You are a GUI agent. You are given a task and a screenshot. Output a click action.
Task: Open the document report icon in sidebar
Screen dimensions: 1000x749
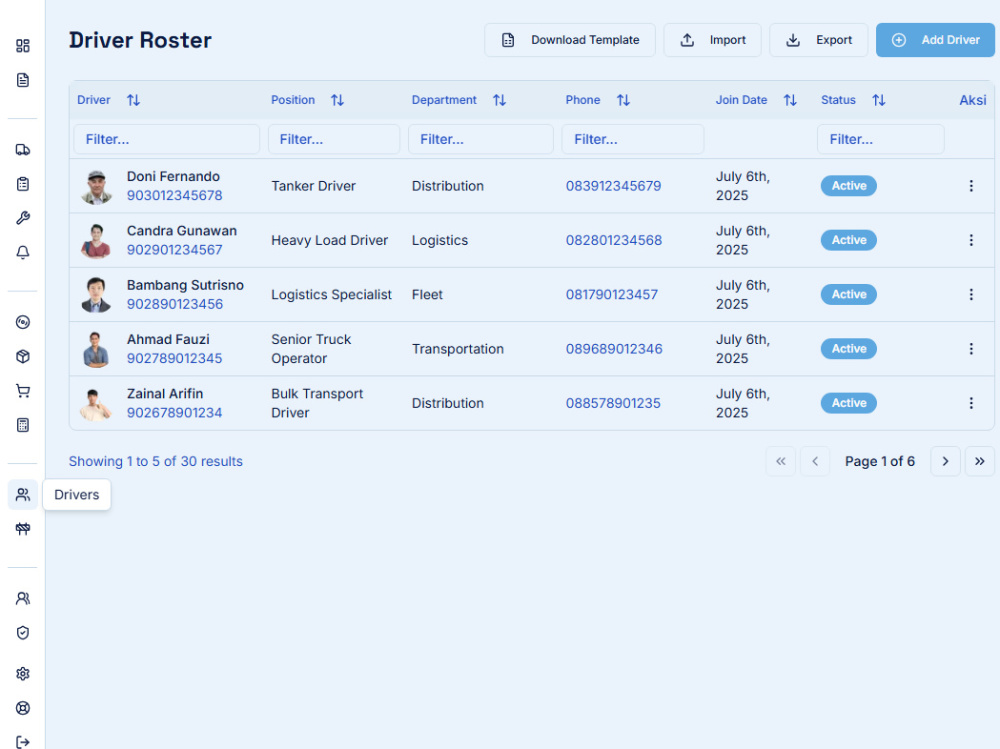tap(22, 80)
